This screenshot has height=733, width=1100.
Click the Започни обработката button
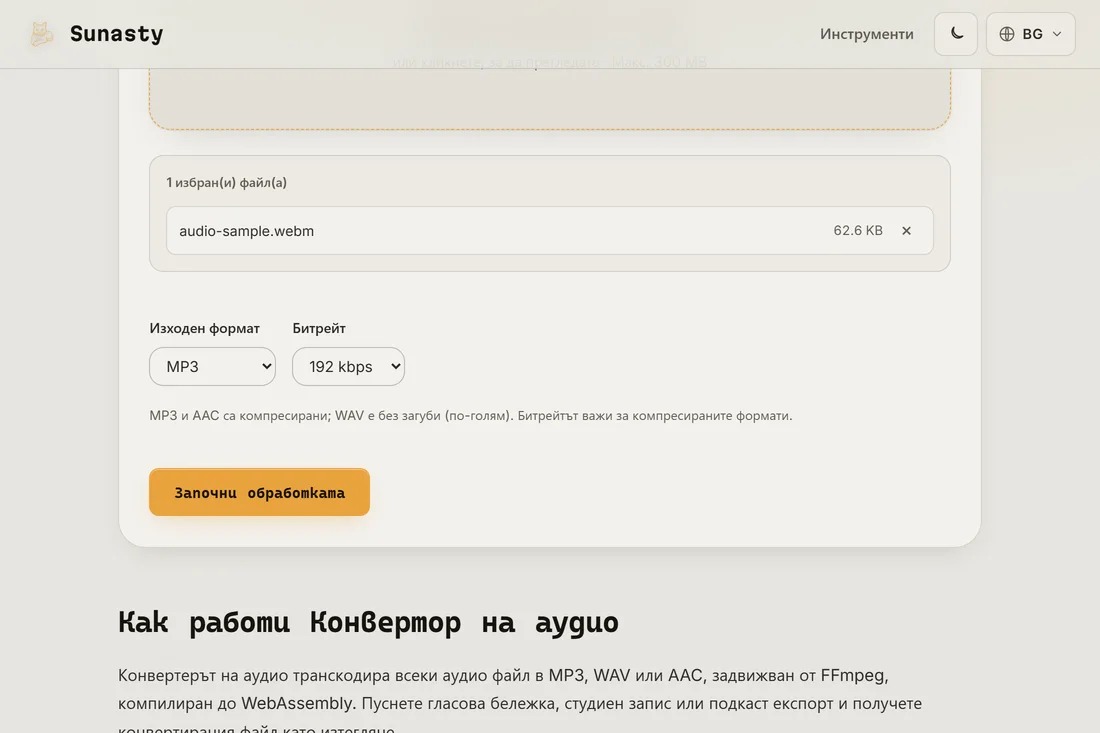click(x=259, y=492)
